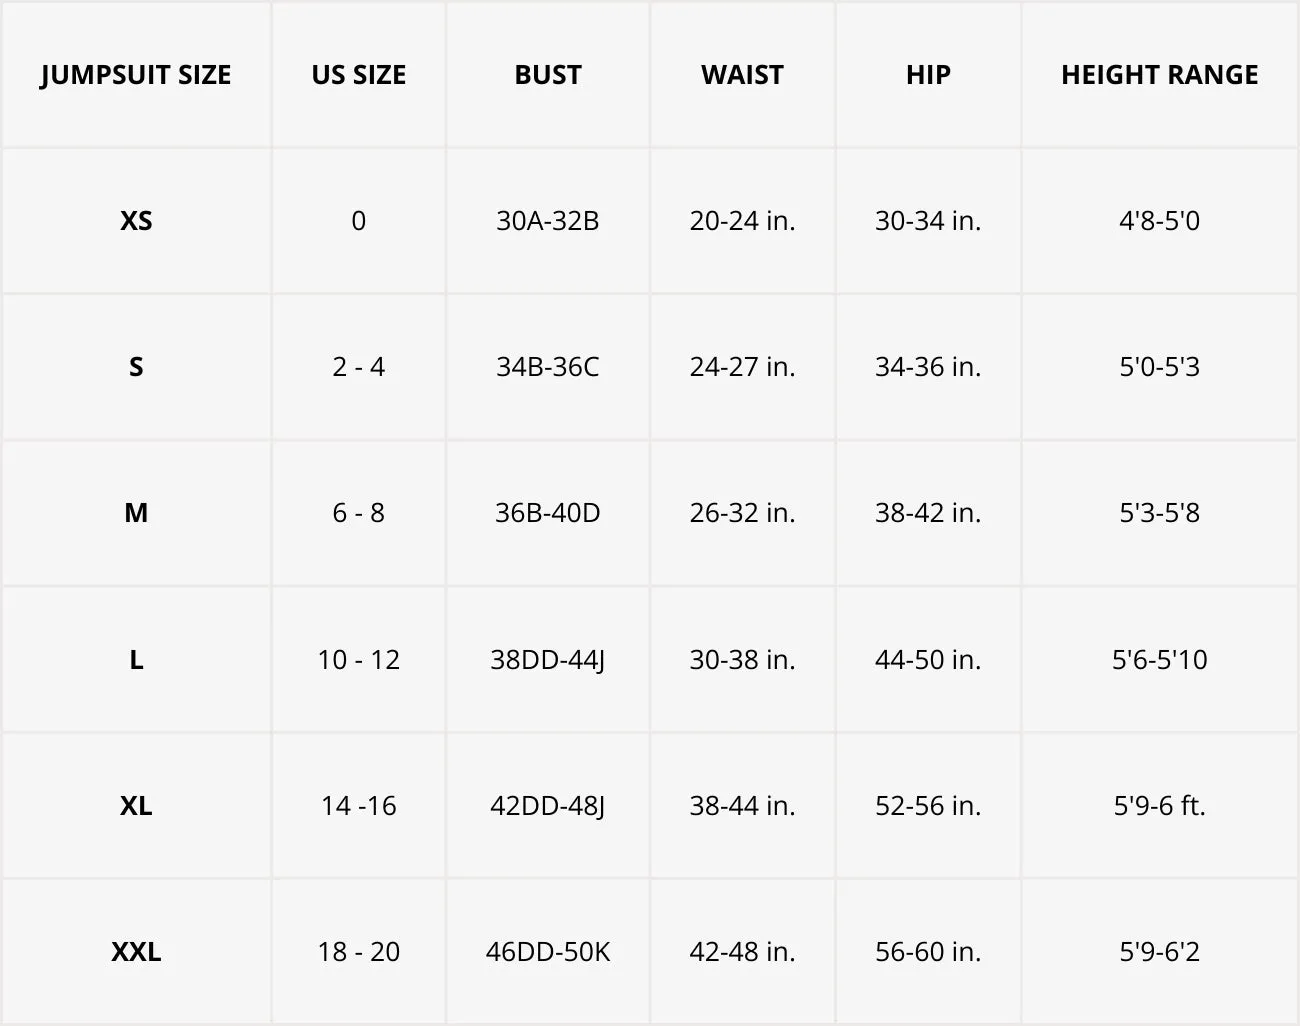Click the 14 -16 US size cell
This screenshot has width=1300, height=1026.
coord(359,806)
